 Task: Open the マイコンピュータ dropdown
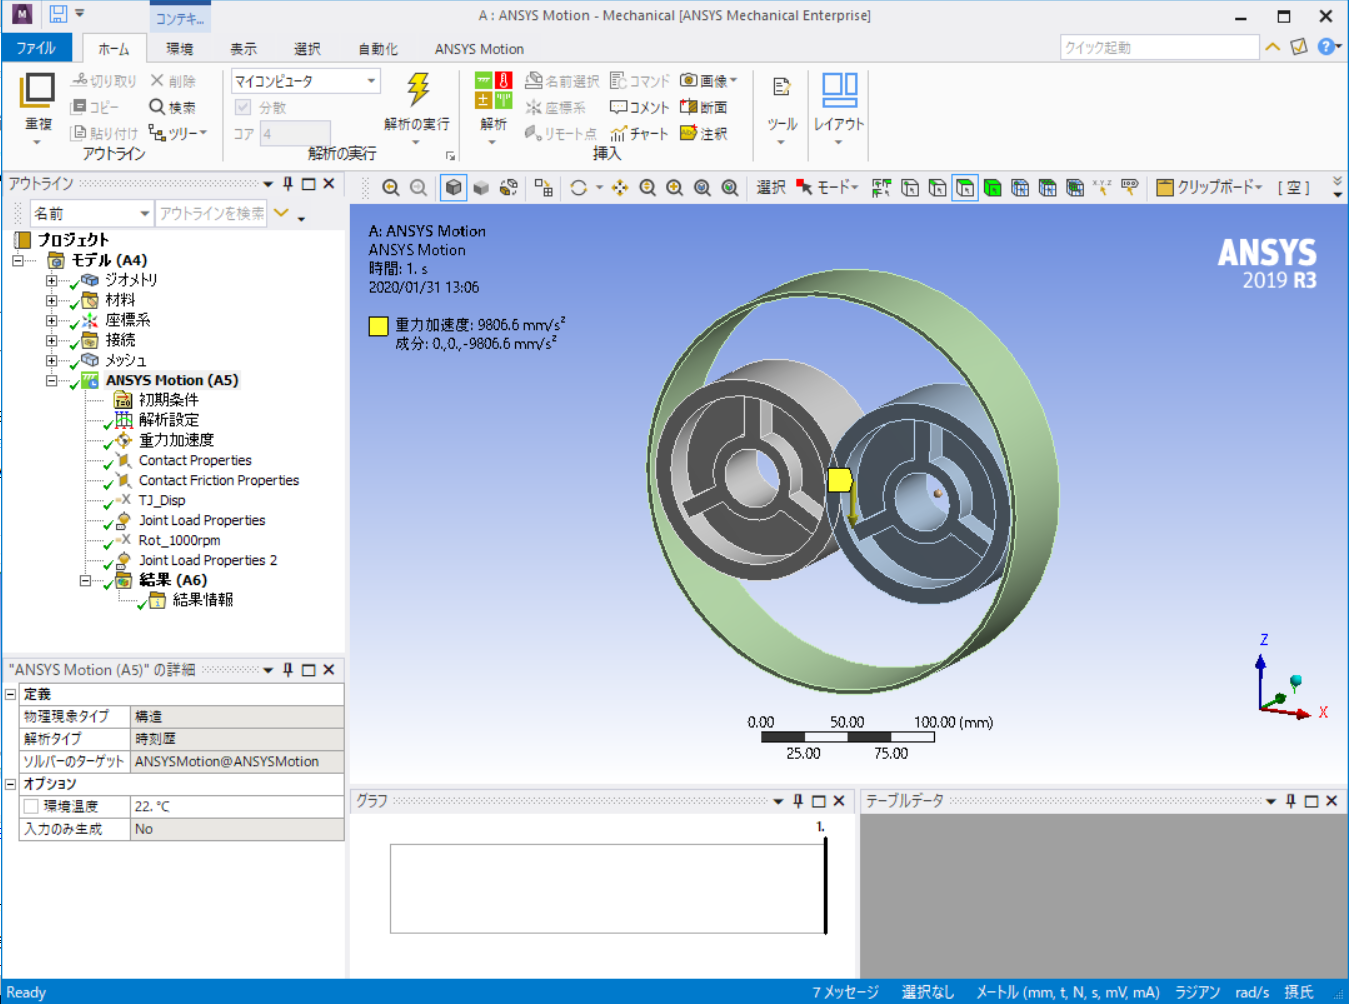click(373, 80)
